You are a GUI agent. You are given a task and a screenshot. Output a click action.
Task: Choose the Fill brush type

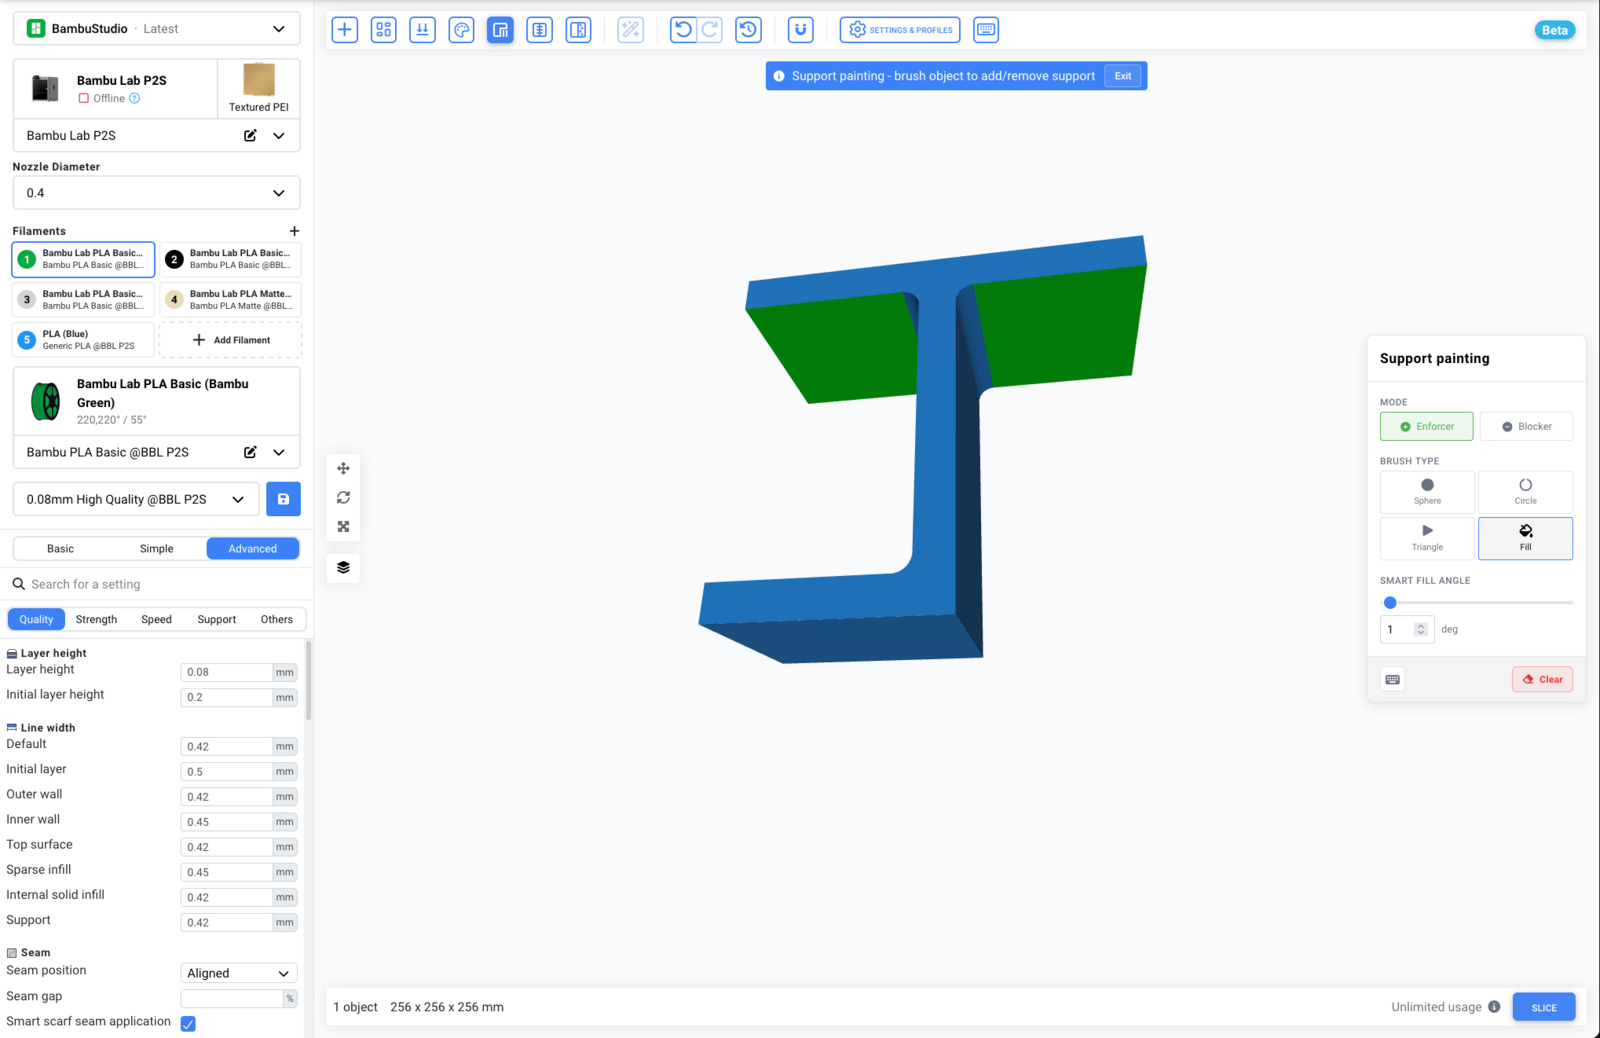(1525, 538)
